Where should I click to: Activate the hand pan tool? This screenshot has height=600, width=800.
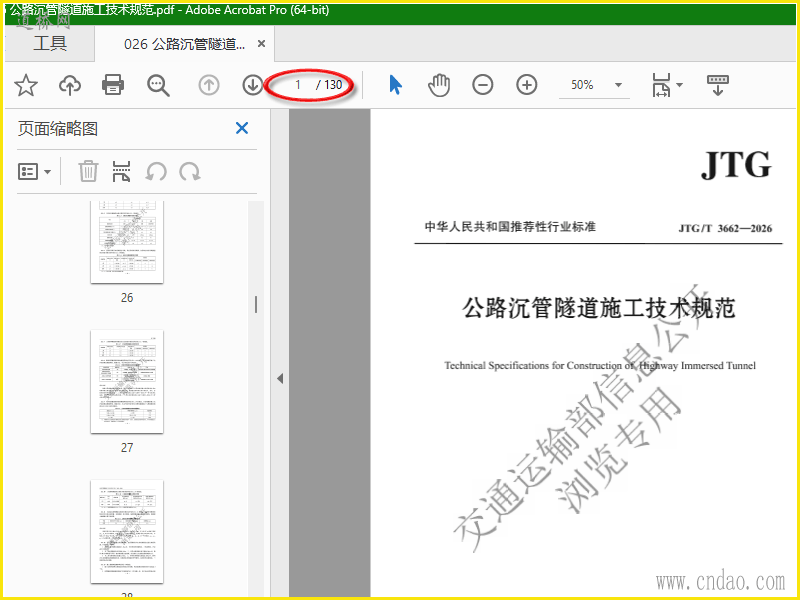click(439, 85)
